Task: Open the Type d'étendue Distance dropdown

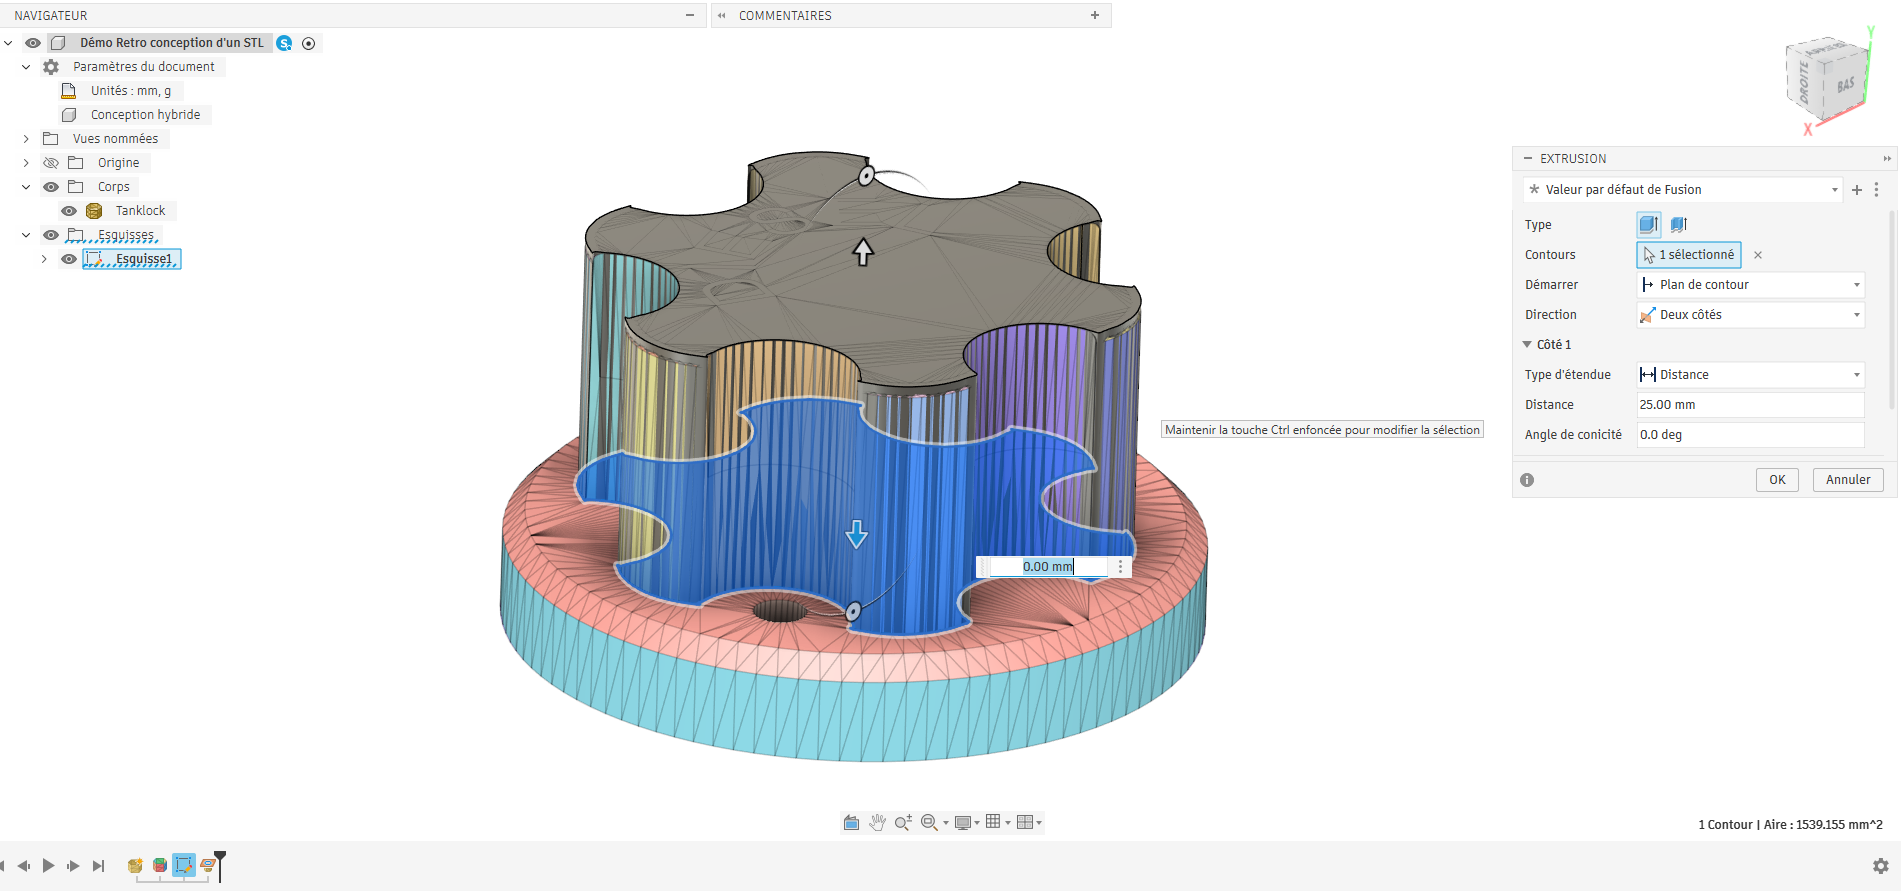Action: point(1750,375)
